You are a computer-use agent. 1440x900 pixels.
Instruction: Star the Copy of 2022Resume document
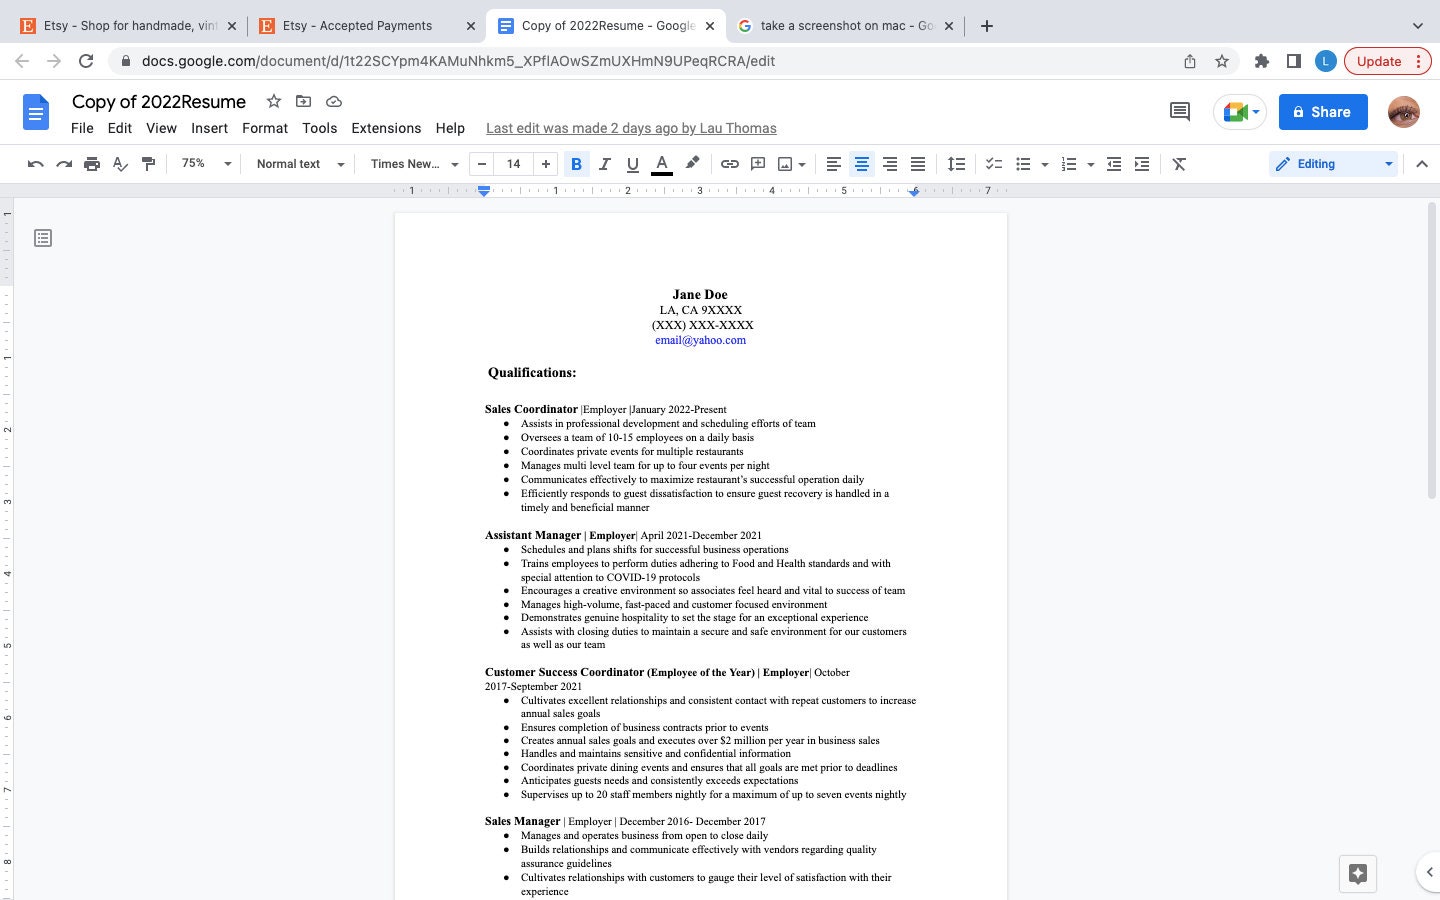tap(274, 101)
